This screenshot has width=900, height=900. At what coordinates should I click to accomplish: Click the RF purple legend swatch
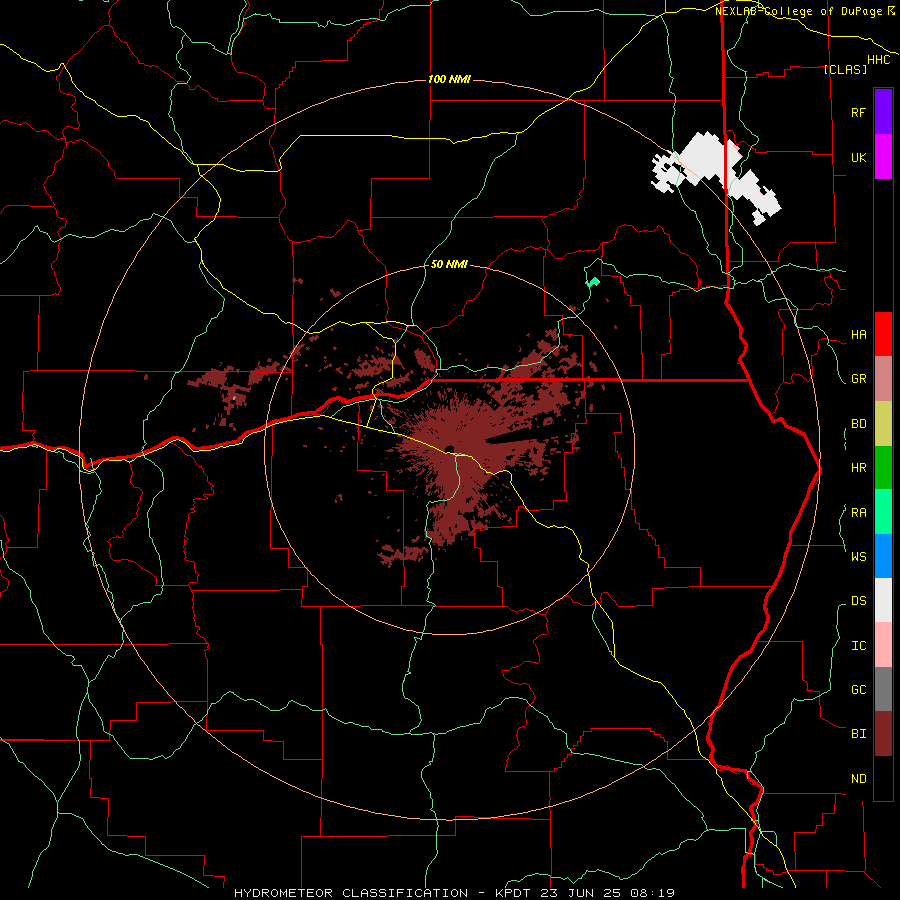883,112
